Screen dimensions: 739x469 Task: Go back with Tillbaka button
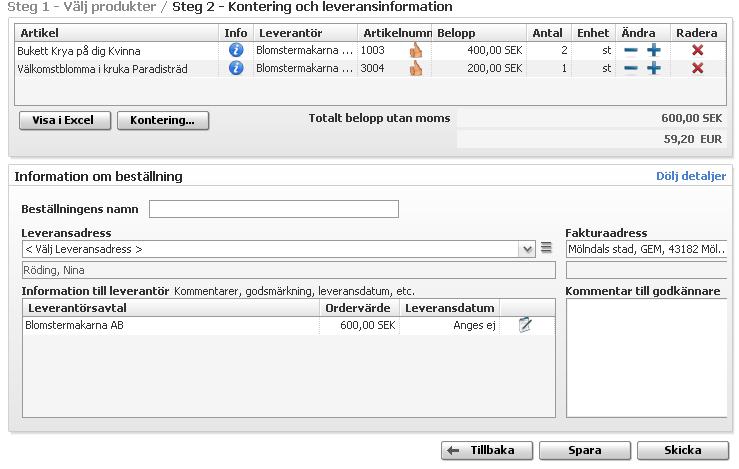pyautogui.click(x=487, y=450)
